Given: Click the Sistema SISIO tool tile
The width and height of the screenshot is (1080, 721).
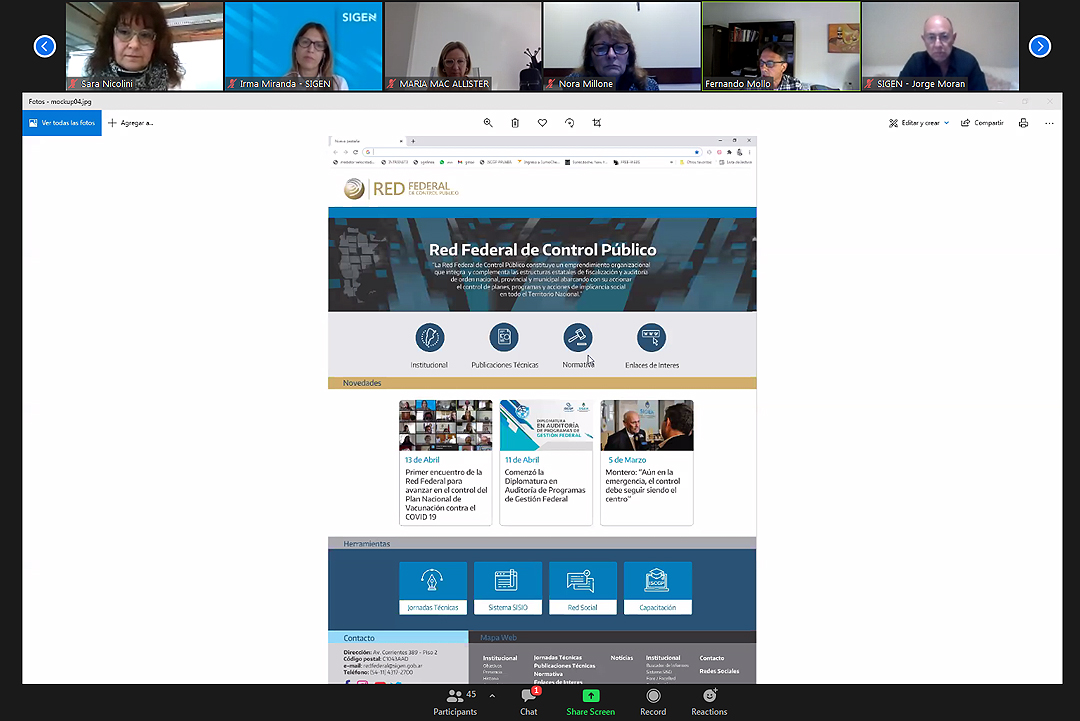Looking at the screenshot, I should [508, 588].
